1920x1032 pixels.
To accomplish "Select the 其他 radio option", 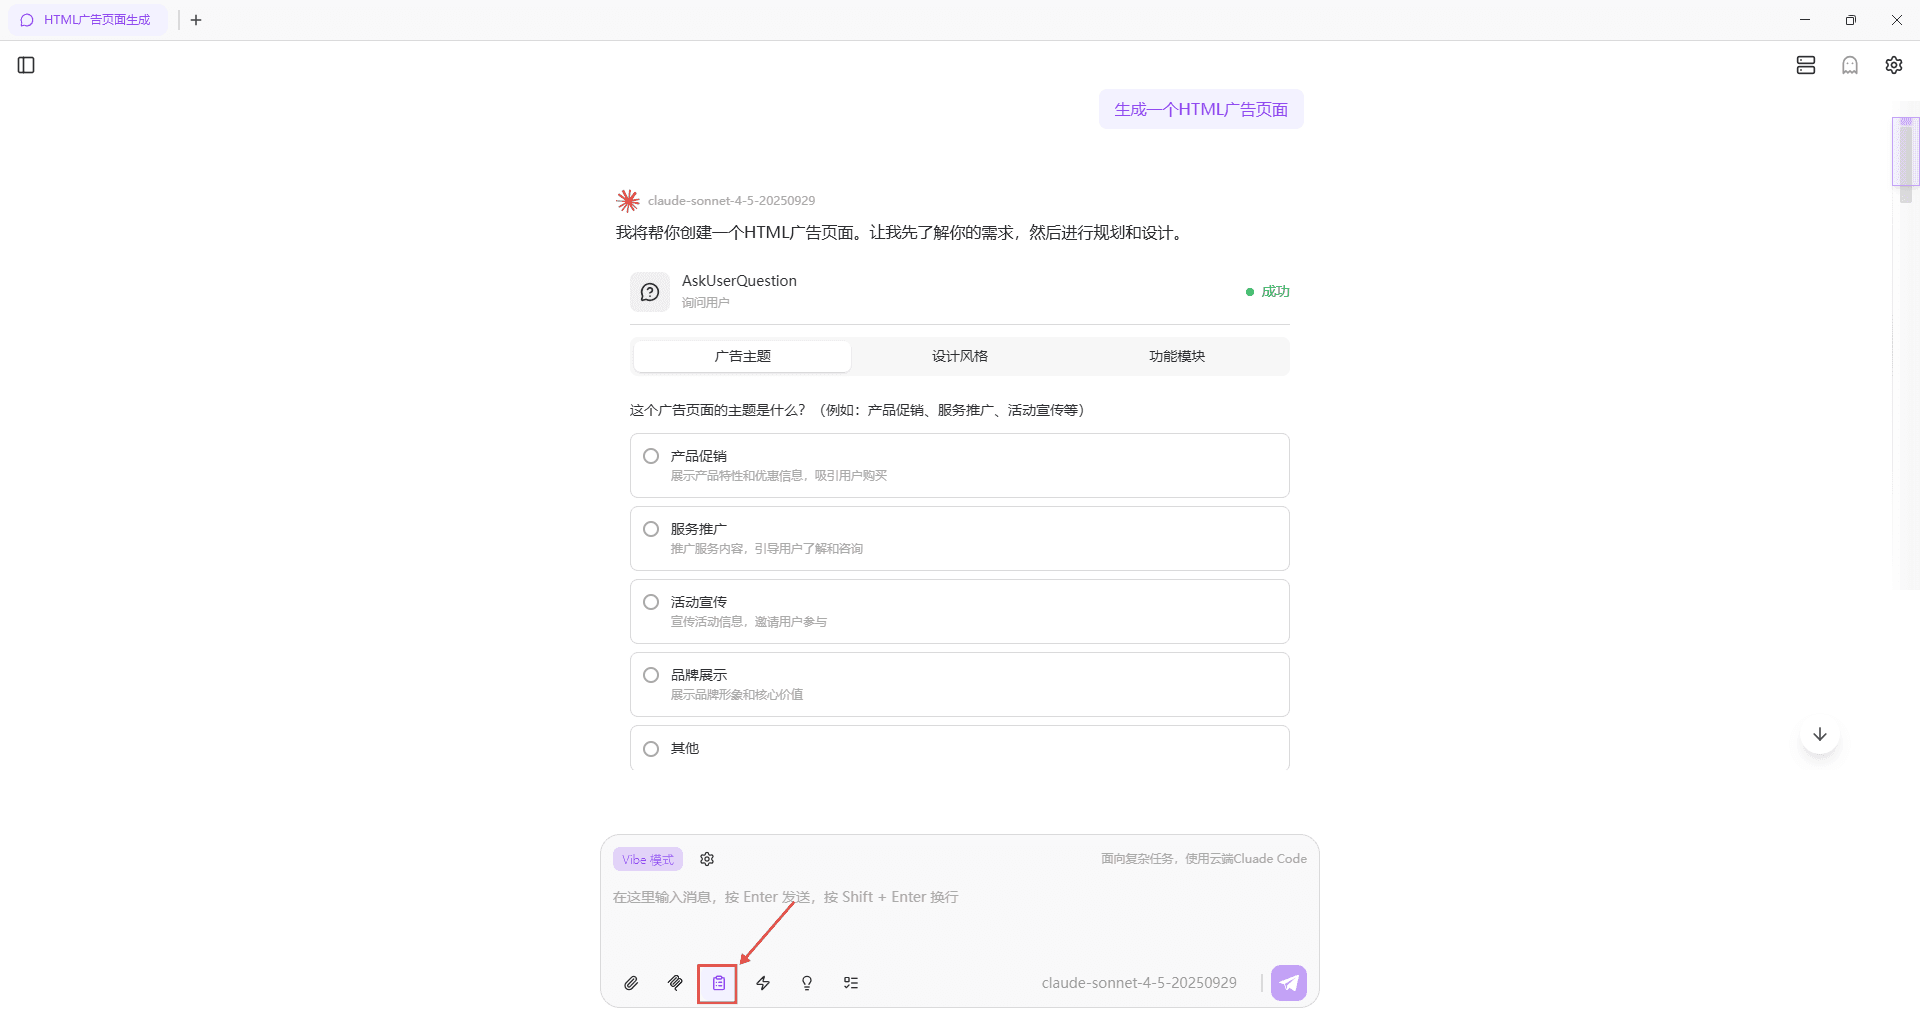I will tap(651, 749).
